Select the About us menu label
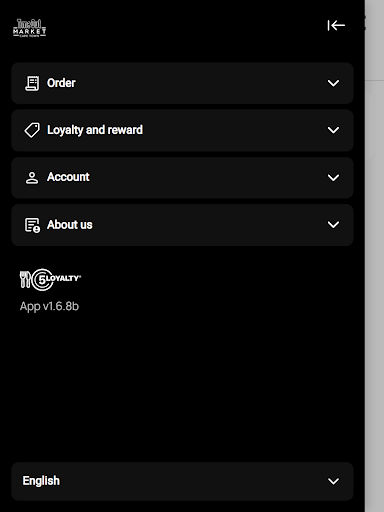Image resolution: width=384 pixels, height=512 pixels. (70, 225)
